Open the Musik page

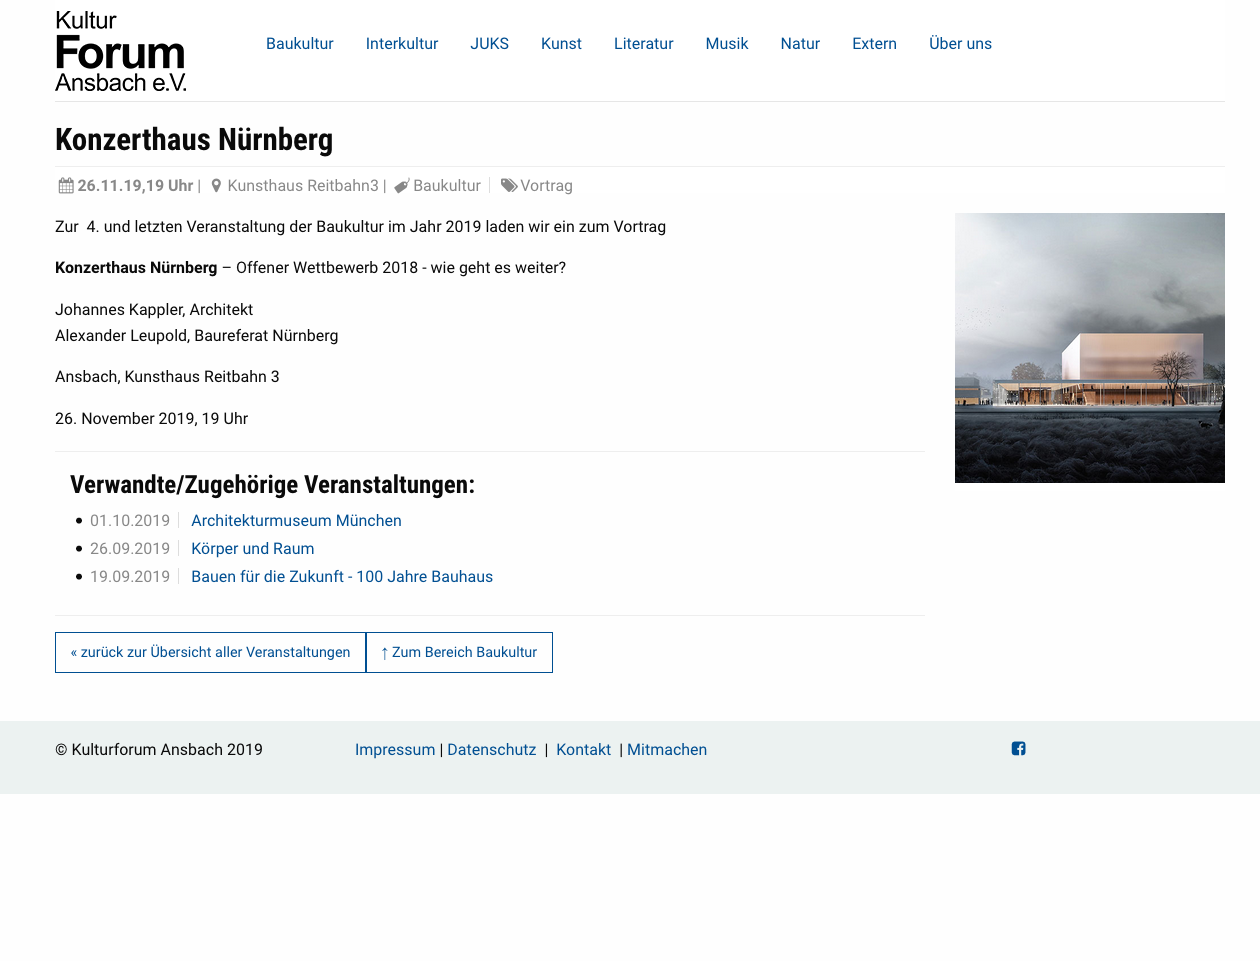pos(727,43)
